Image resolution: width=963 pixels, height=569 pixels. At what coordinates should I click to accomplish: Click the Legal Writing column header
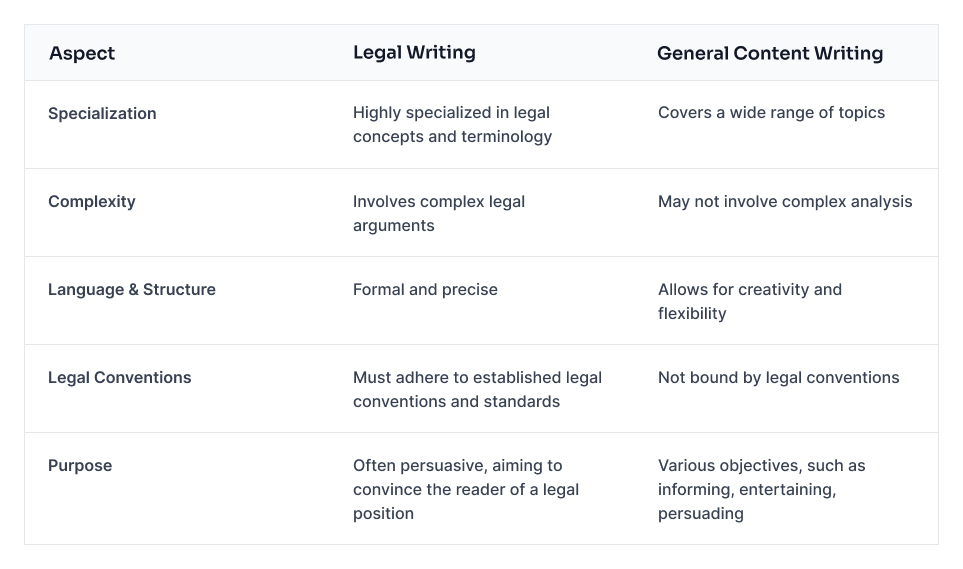click(414, 52)
